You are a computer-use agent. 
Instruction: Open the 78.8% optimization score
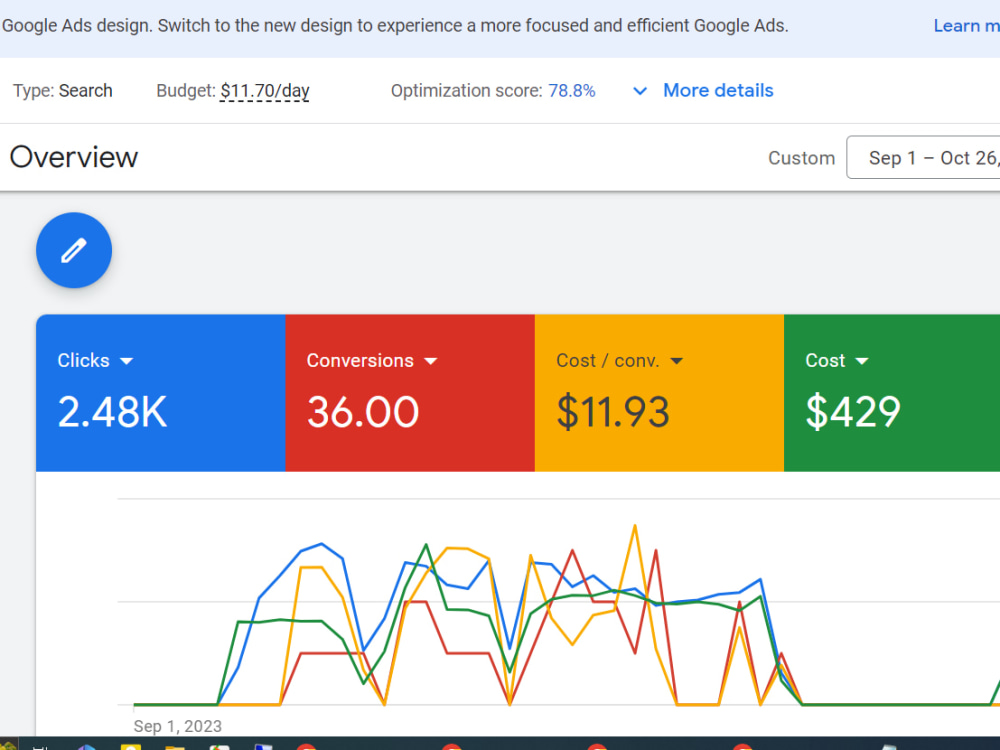(571, 91)
